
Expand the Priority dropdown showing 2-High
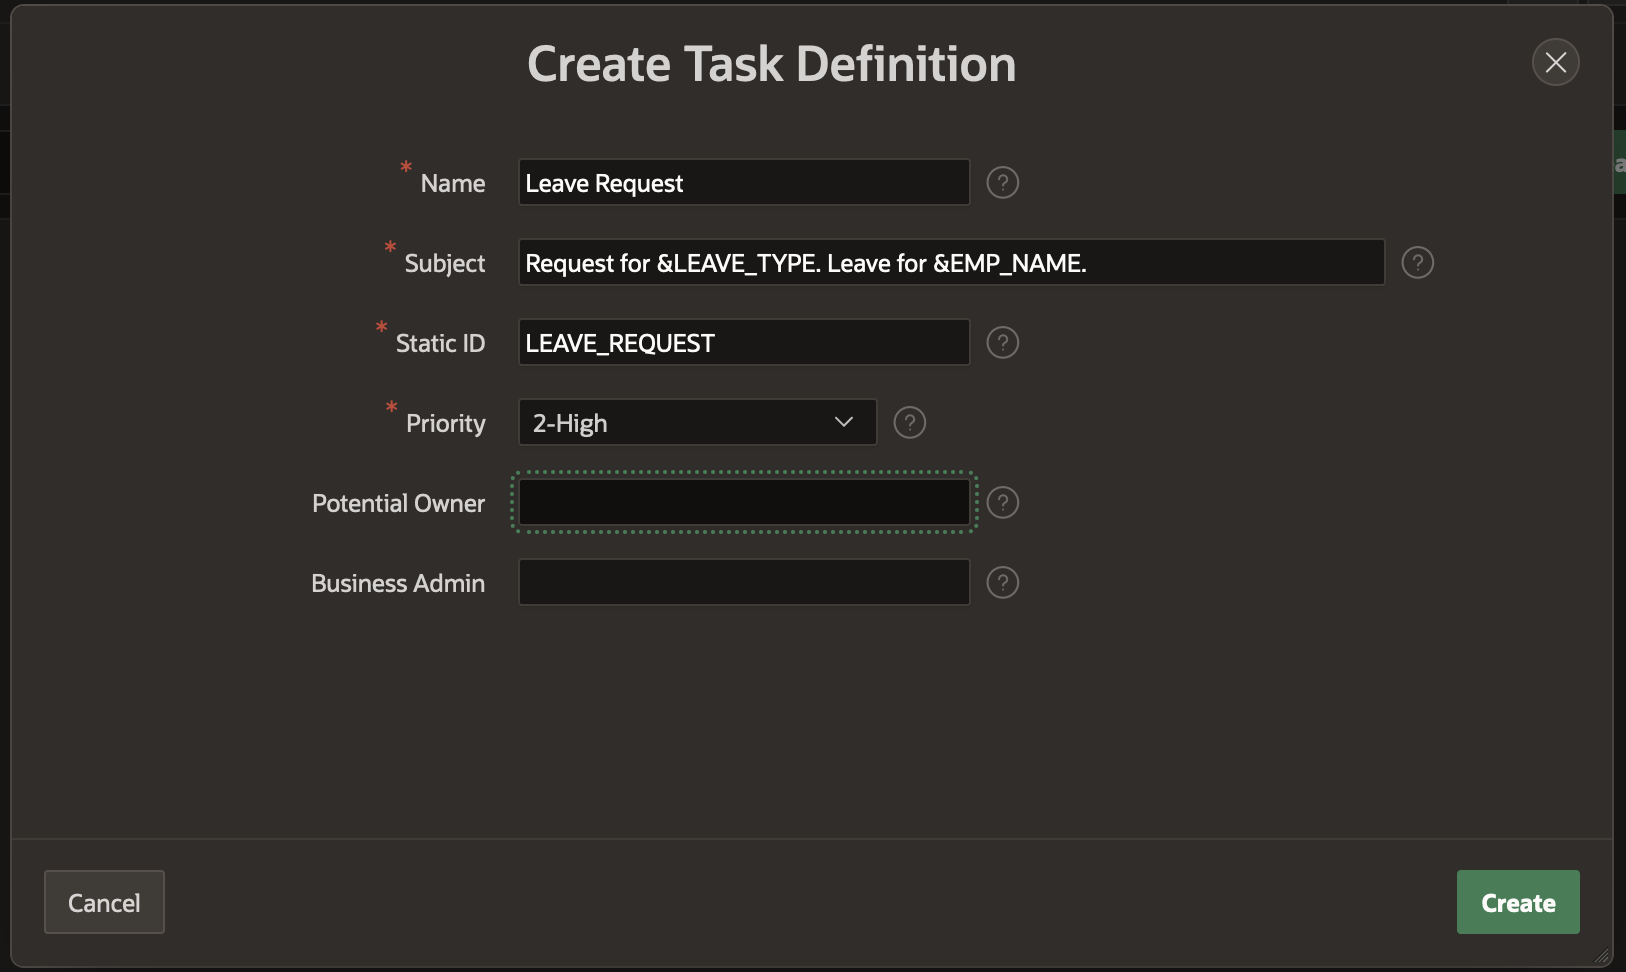click(697, 423)
